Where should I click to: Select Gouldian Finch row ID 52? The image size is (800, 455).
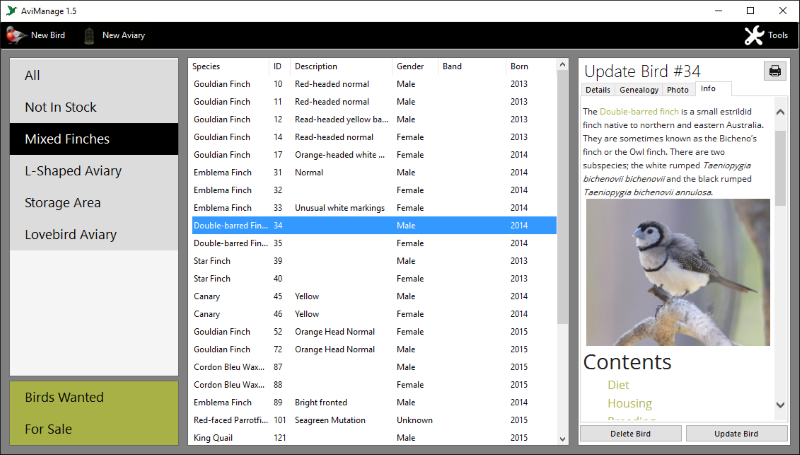pyautogui.click(x=374, y=332)
